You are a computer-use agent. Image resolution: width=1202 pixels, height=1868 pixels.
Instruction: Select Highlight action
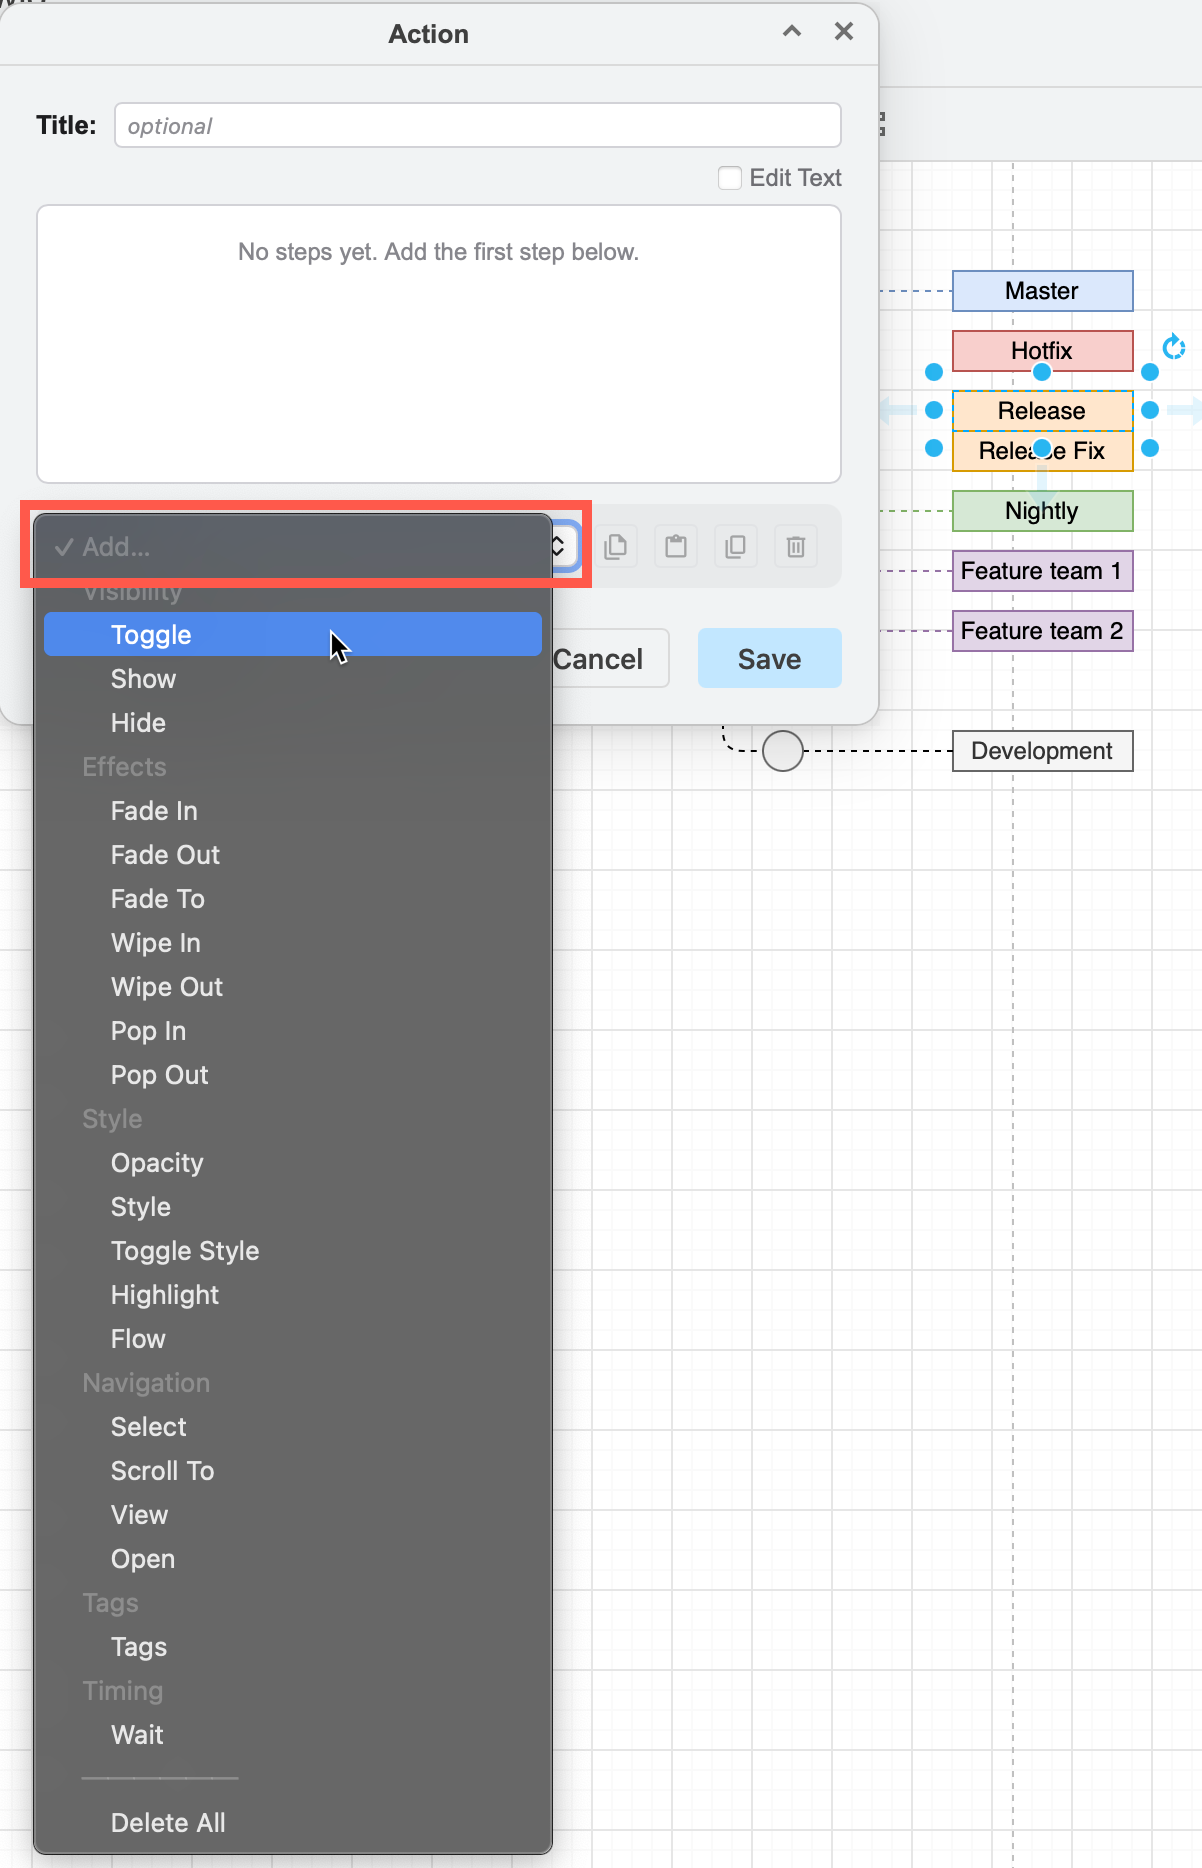coord(292,1294)
